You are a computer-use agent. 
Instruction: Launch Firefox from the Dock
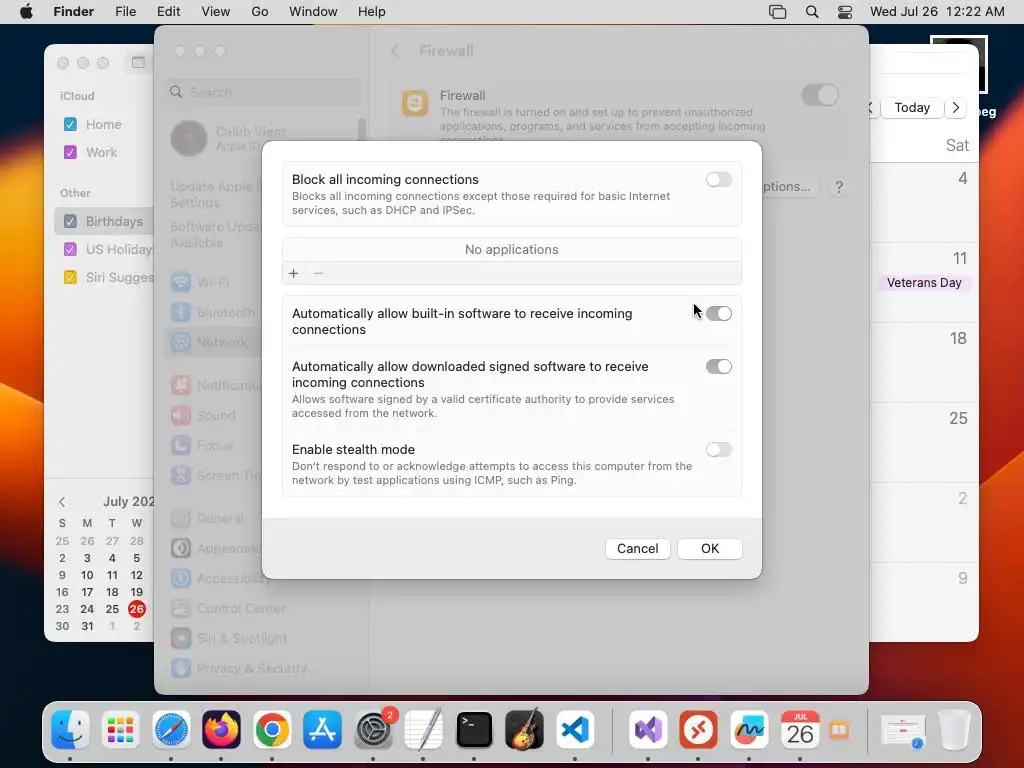click(x=221, y=729)
